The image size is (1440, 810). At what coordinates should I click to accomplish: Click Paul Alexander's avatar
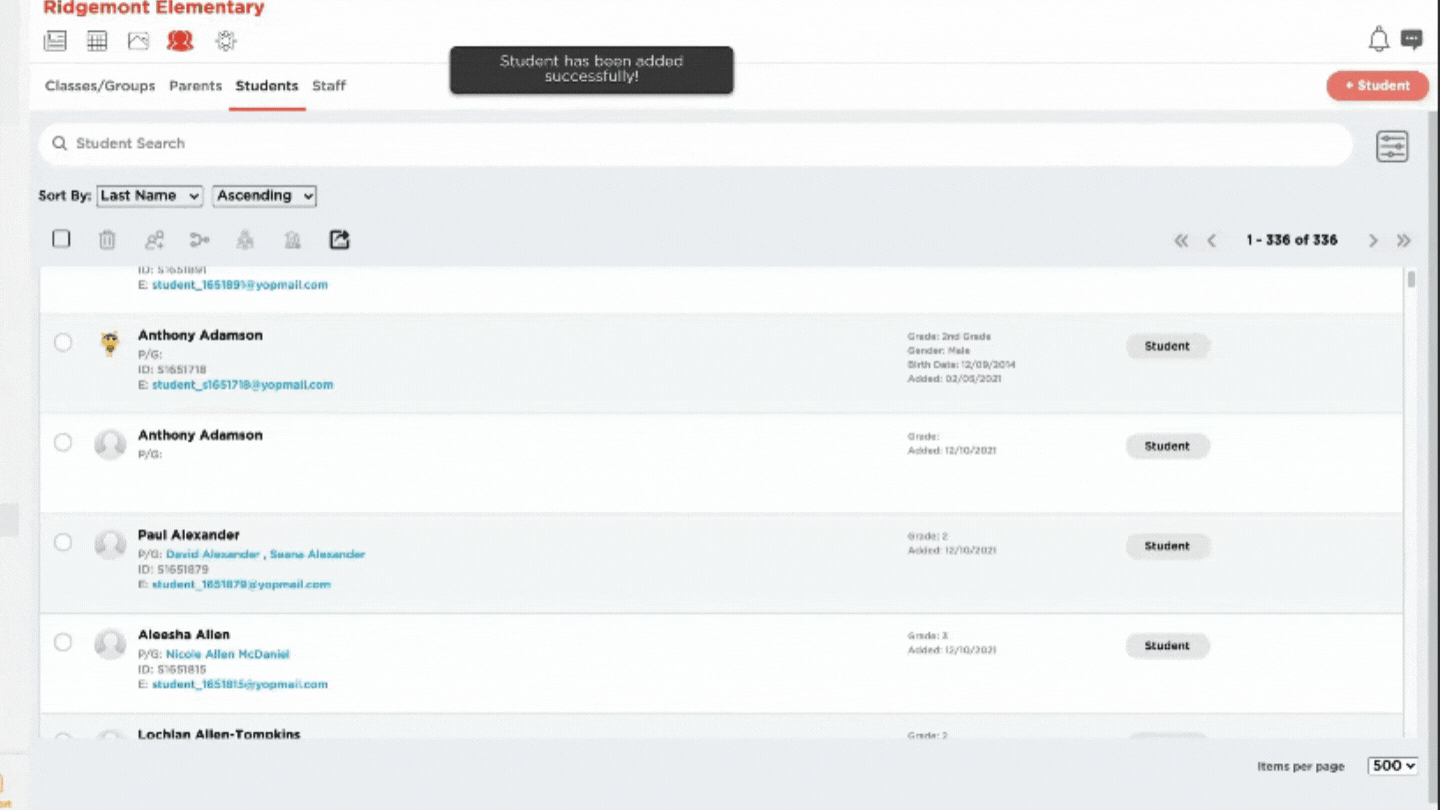(x=110, y=544)
